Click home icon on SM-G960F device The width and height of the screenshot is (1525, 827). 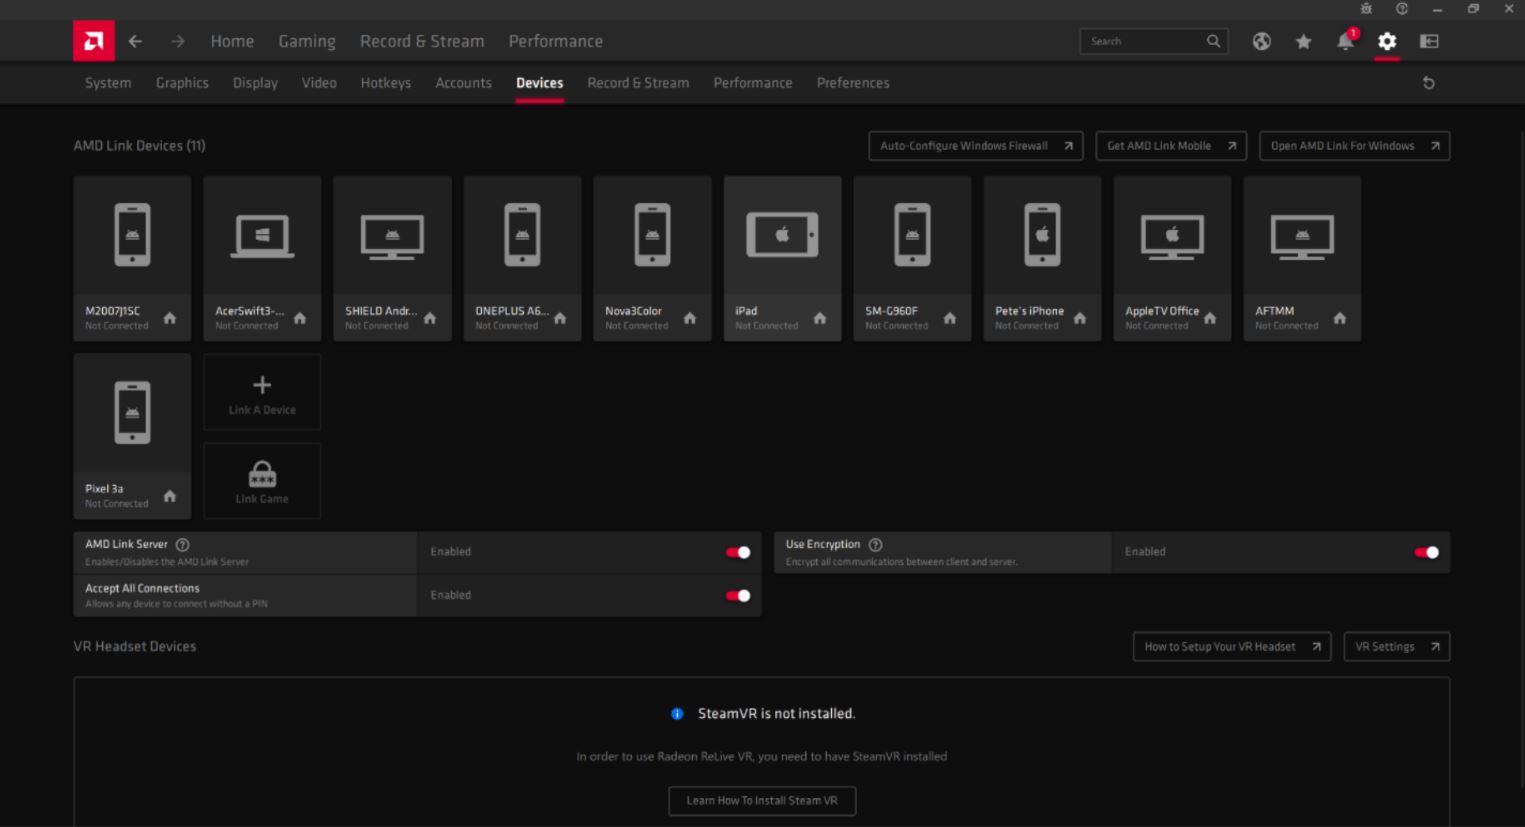(950, 318)
